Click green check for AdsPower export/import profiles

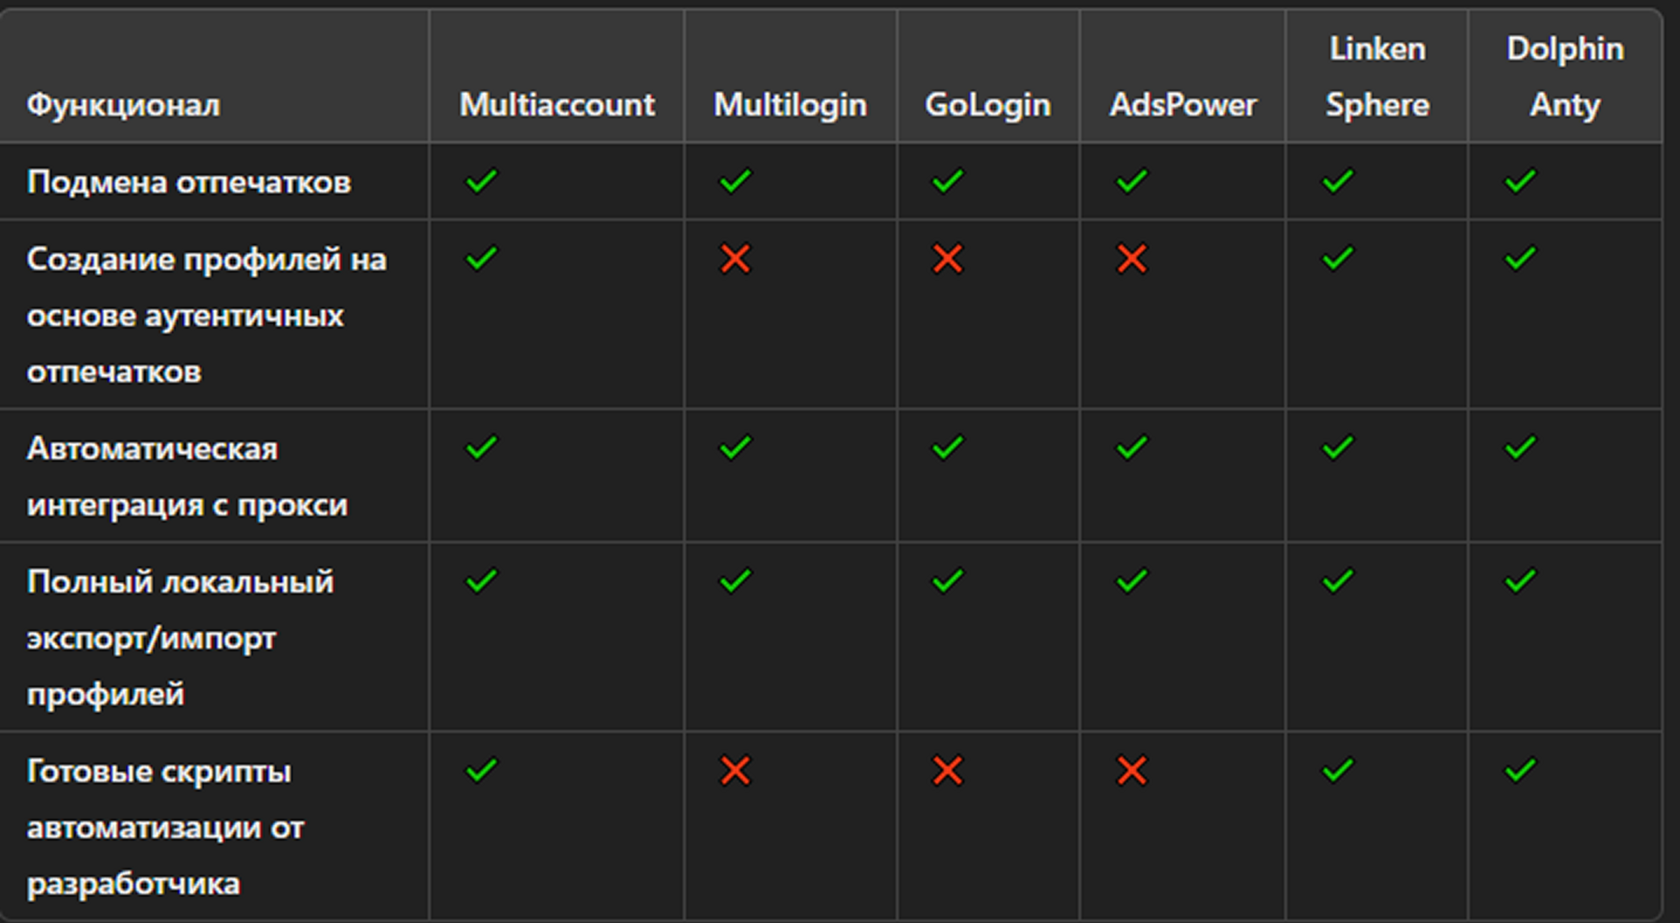(x=1132, y=581)
